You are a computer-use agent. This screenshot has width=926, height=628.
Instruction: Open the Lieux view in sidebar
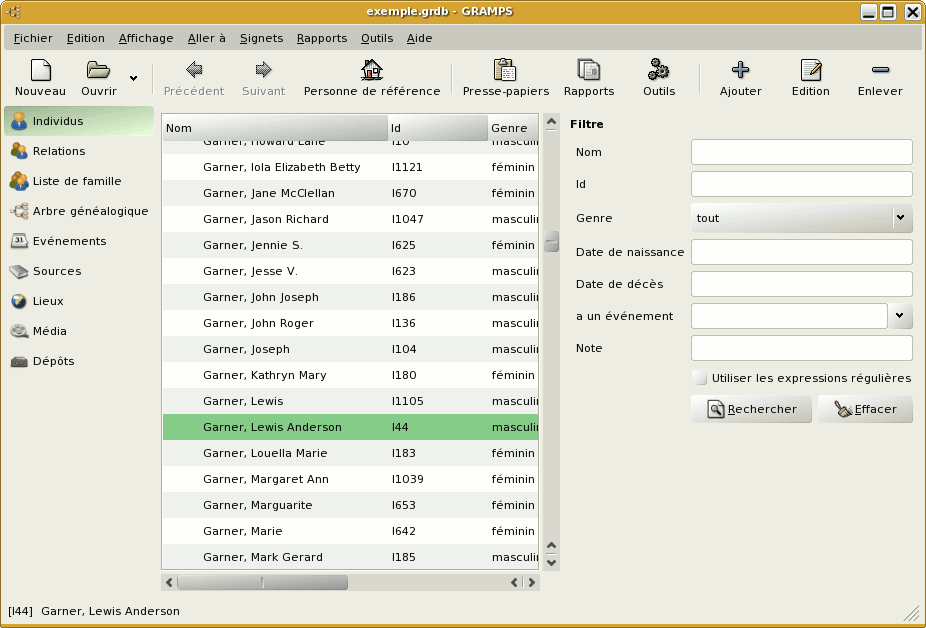click(47, 301)
